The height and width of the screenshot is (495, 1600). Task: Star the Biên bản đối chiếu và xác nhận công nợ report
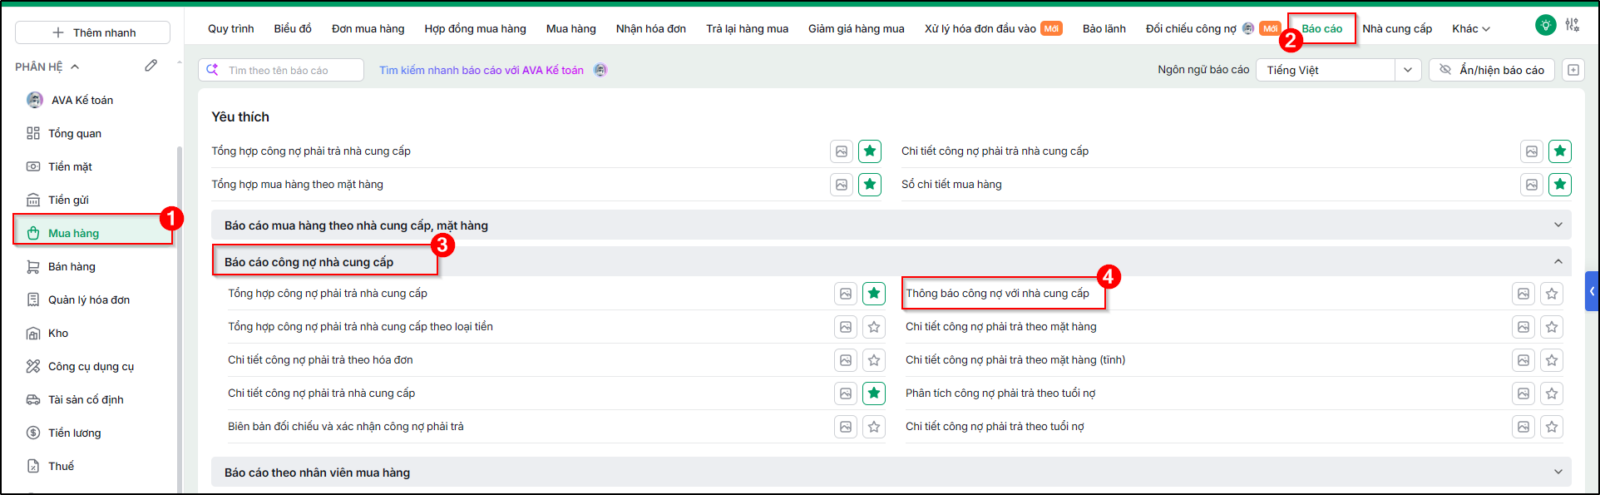(874, 427)
